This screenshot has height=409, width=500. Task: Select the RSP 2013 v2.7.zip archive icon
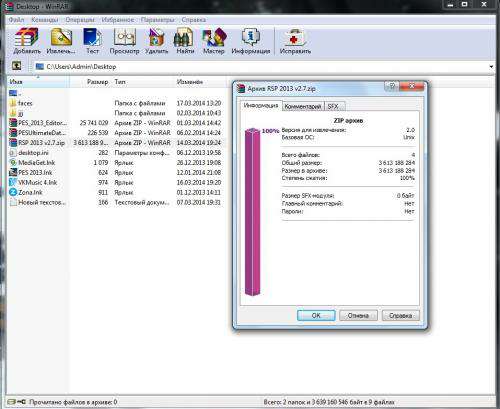tap(13, 143)
